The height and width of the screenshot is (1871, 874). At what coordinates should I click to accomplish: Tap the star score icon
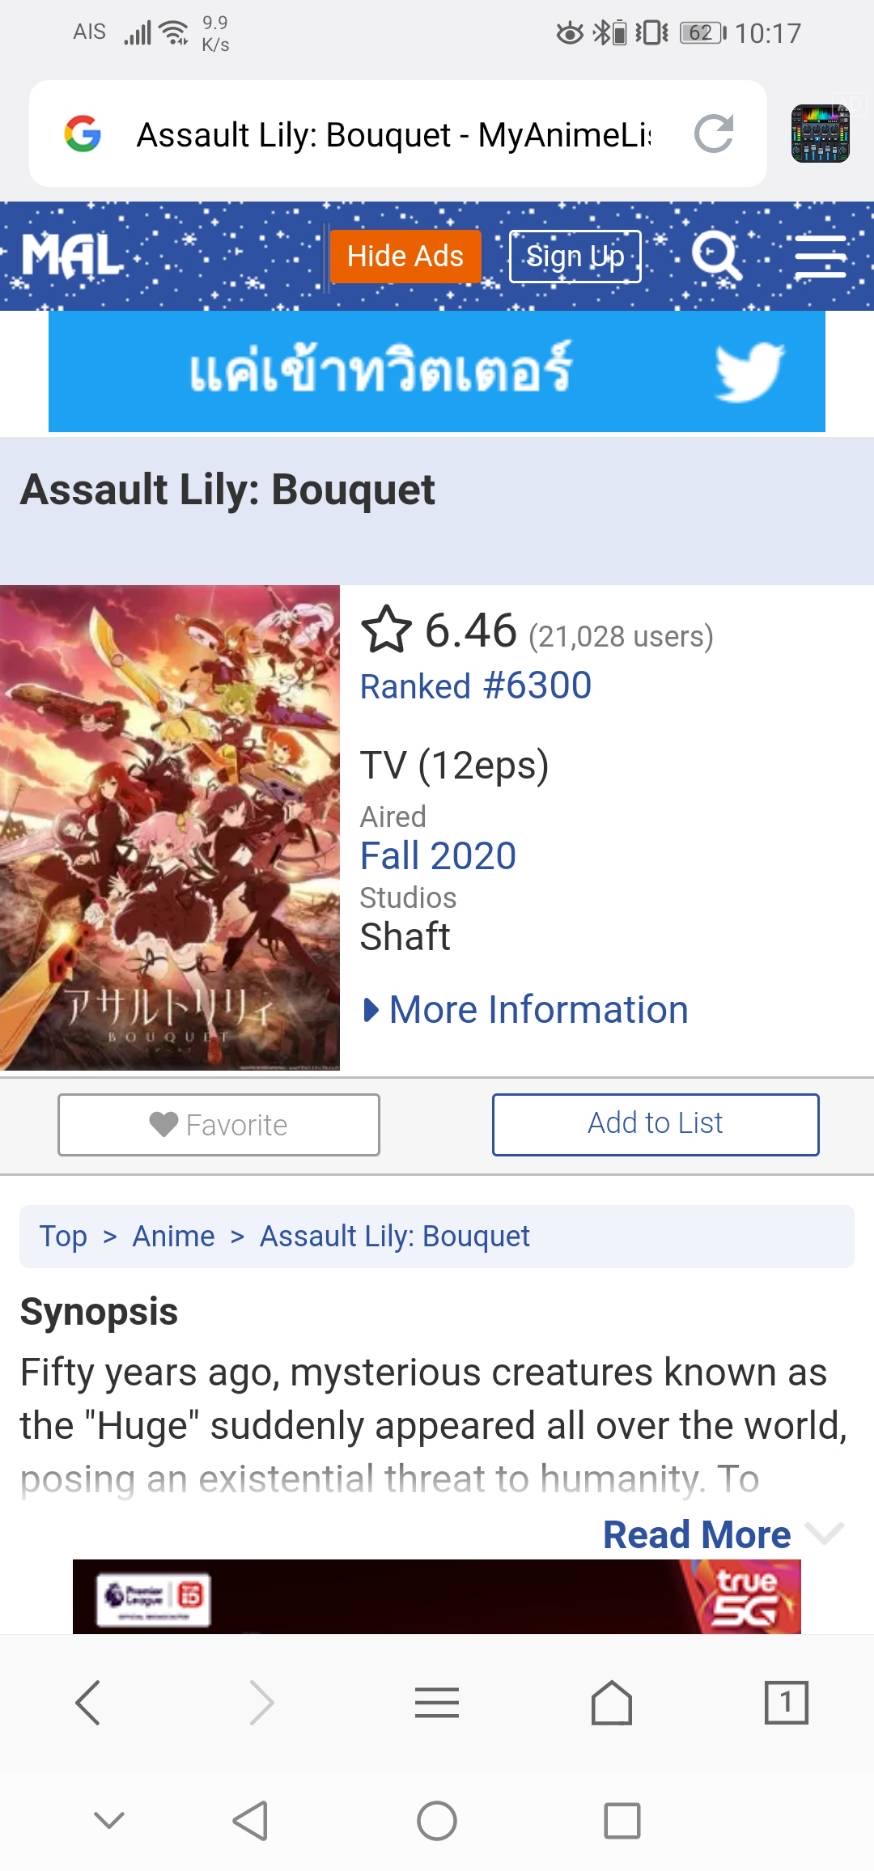386,630
